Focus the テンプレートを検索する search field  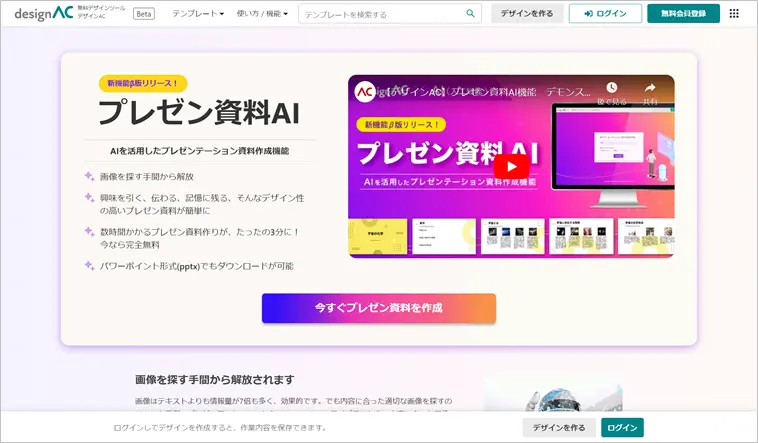(382, 14)
